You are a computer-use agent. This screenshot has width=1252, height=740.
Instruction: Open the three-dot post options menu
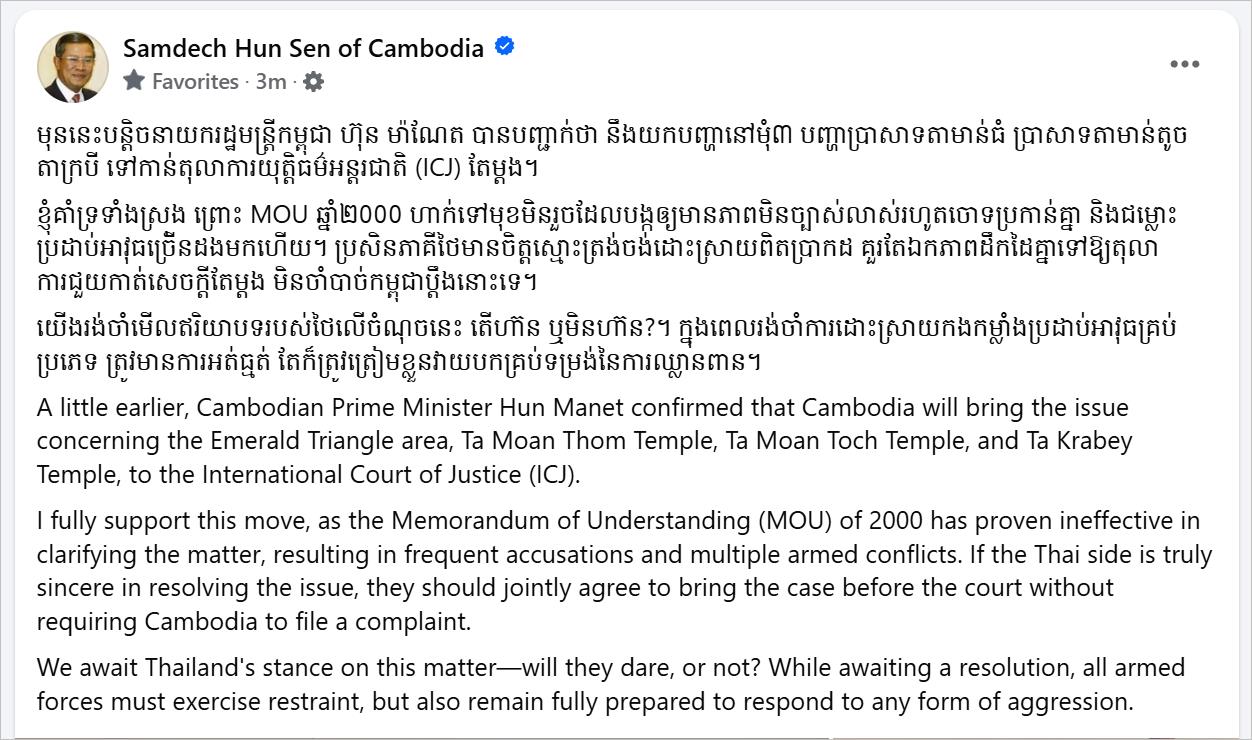[1184, 64]
